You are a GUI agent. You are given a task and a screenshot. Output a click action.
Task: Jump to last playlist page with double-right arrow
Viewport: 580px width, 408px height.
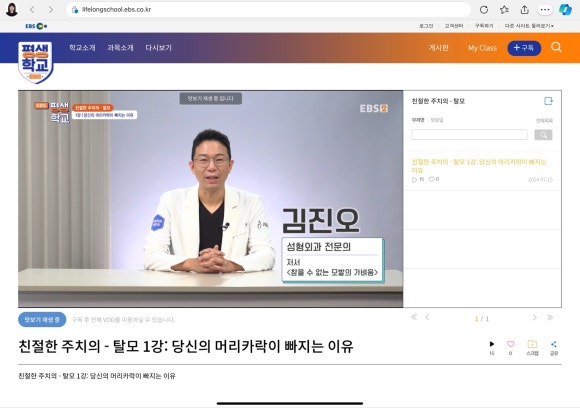(550, 317)
